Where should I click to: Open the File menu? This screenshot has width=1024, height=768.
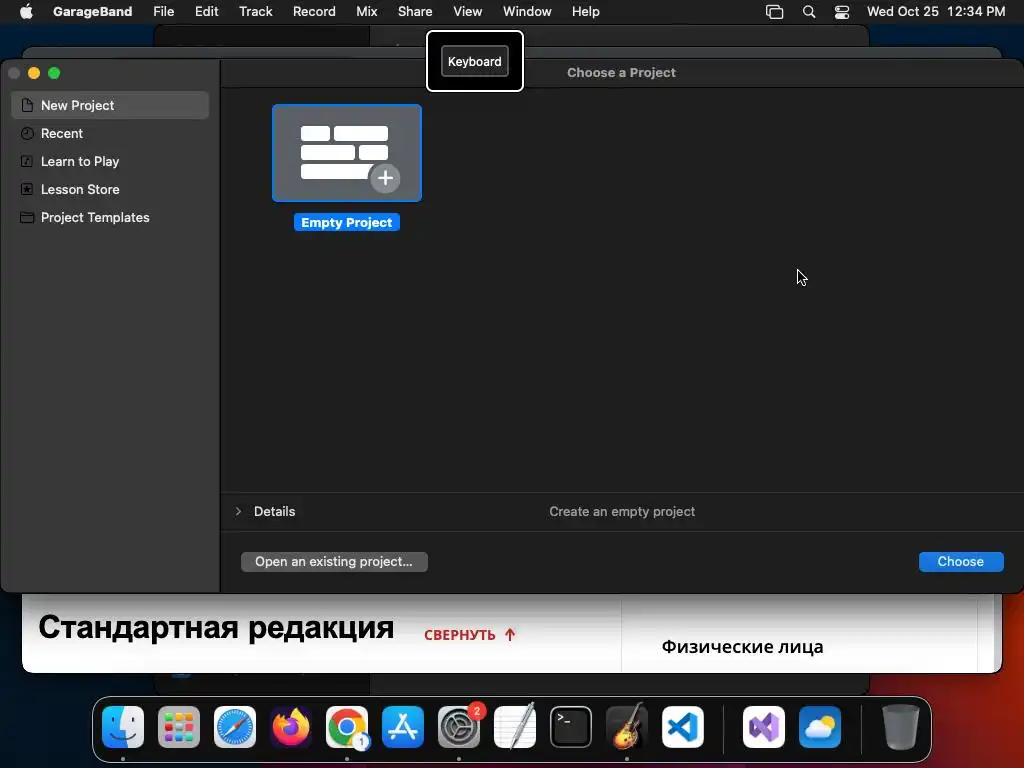[x=163, y=12]
